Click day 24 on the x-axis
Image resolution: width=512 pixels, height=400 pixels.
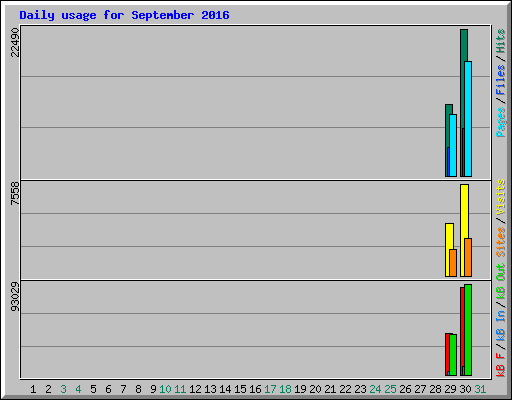(x=375, y=389)
